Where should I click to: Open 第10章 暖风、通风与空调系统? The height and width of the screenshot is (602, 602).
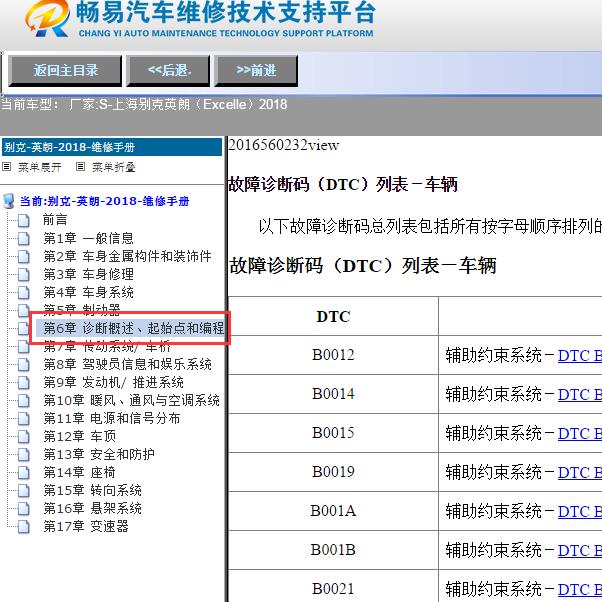[131, 400]
